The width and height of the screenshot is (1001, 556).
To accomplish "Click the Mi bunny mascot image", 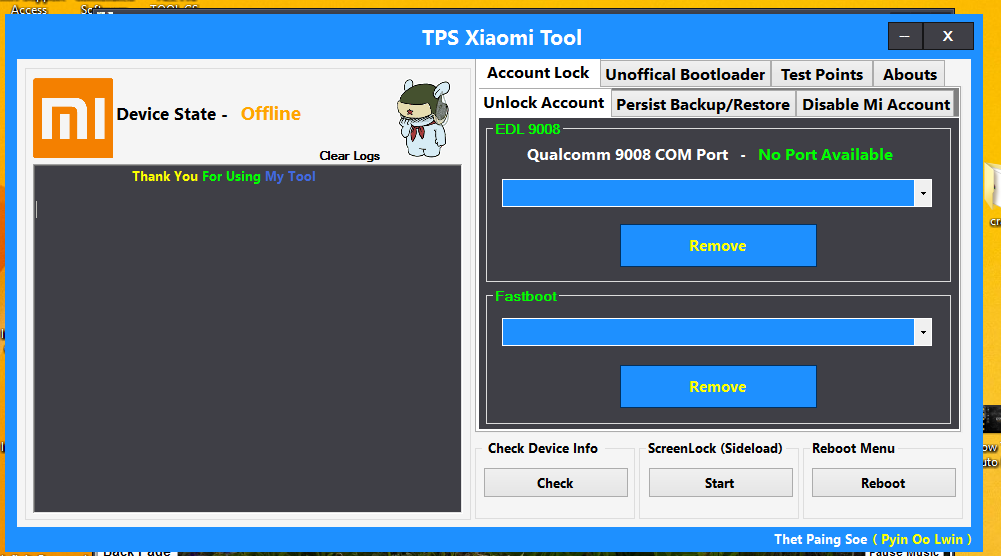I will pos(424,119).
